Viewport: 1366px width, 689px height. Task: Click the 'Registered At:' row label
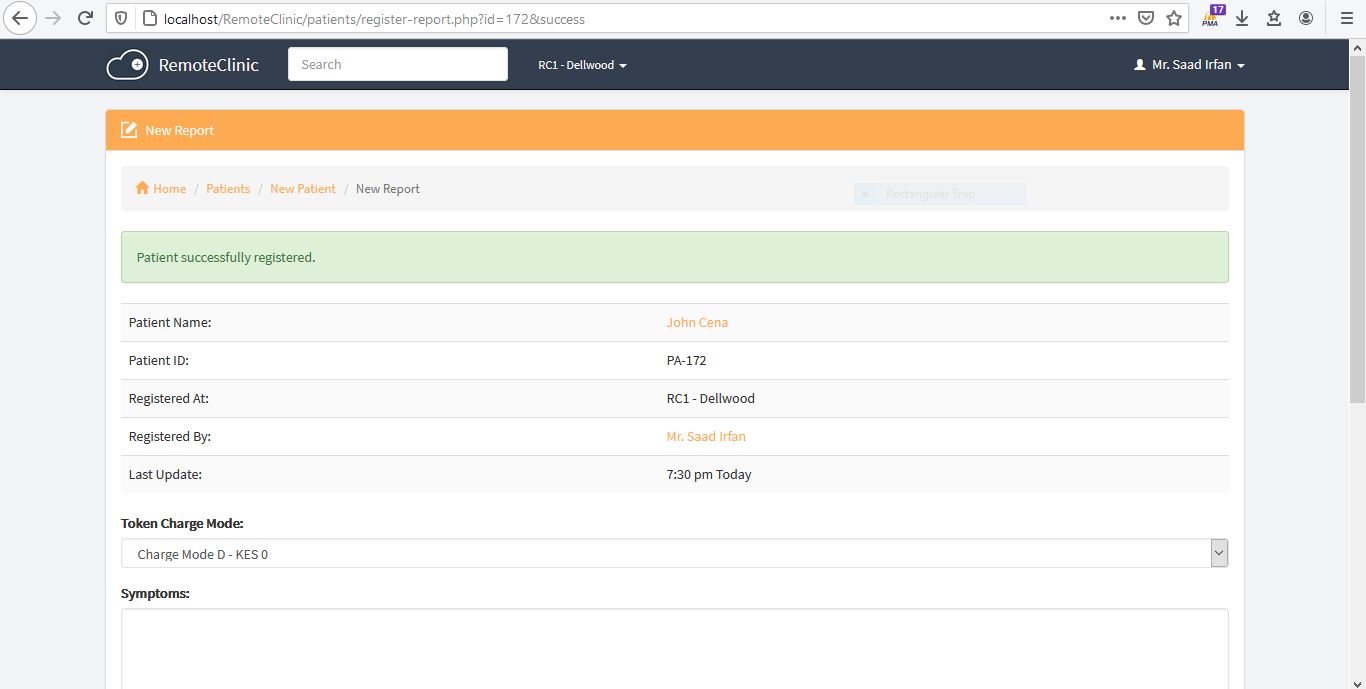click(169, 398)
